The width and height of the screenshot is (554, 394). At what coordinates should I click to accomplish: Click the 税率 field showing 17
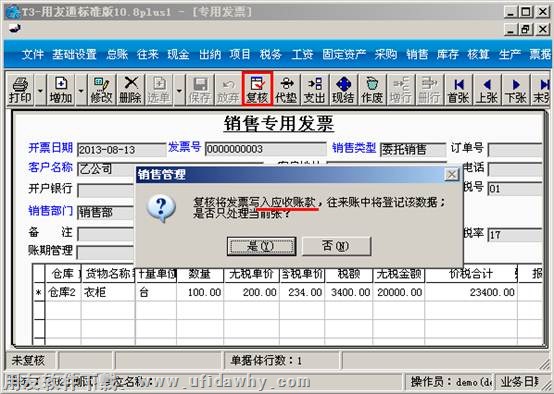515,235
